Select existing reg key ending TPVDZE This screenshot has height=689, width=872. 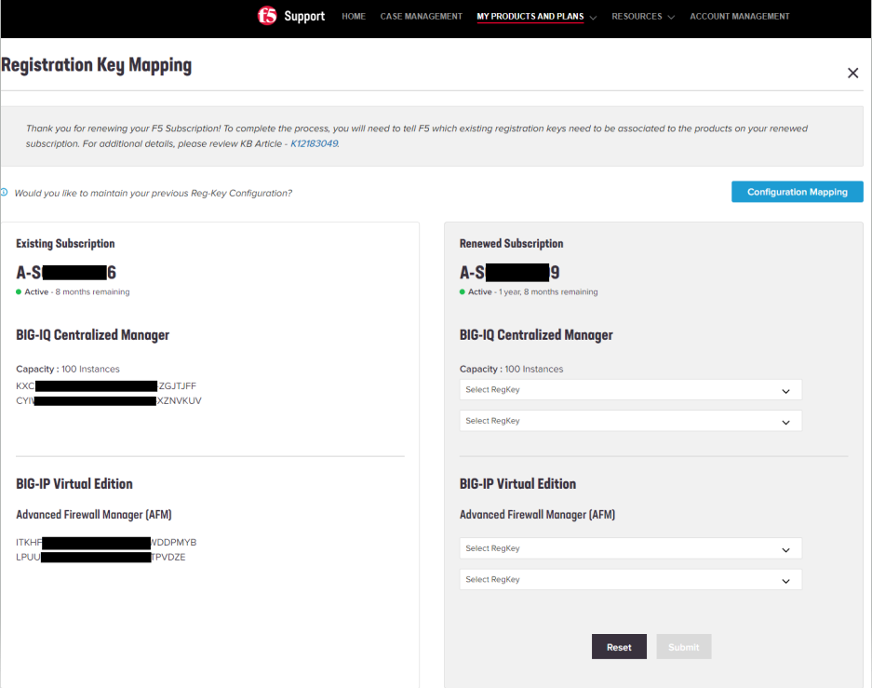pyautogui.click(x=101, y=557)
